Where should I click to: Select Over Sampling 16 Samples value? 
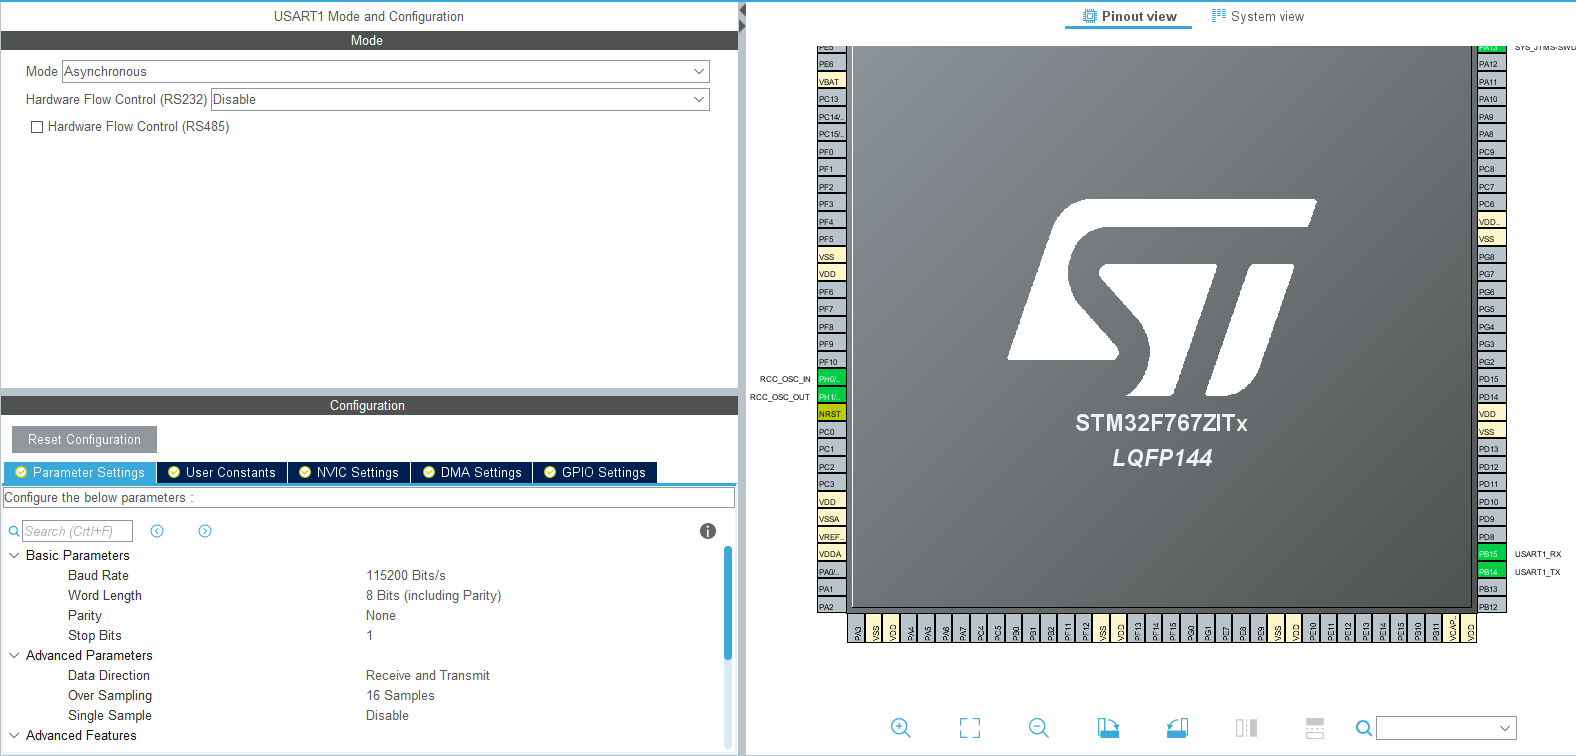[x=400, y=695]
